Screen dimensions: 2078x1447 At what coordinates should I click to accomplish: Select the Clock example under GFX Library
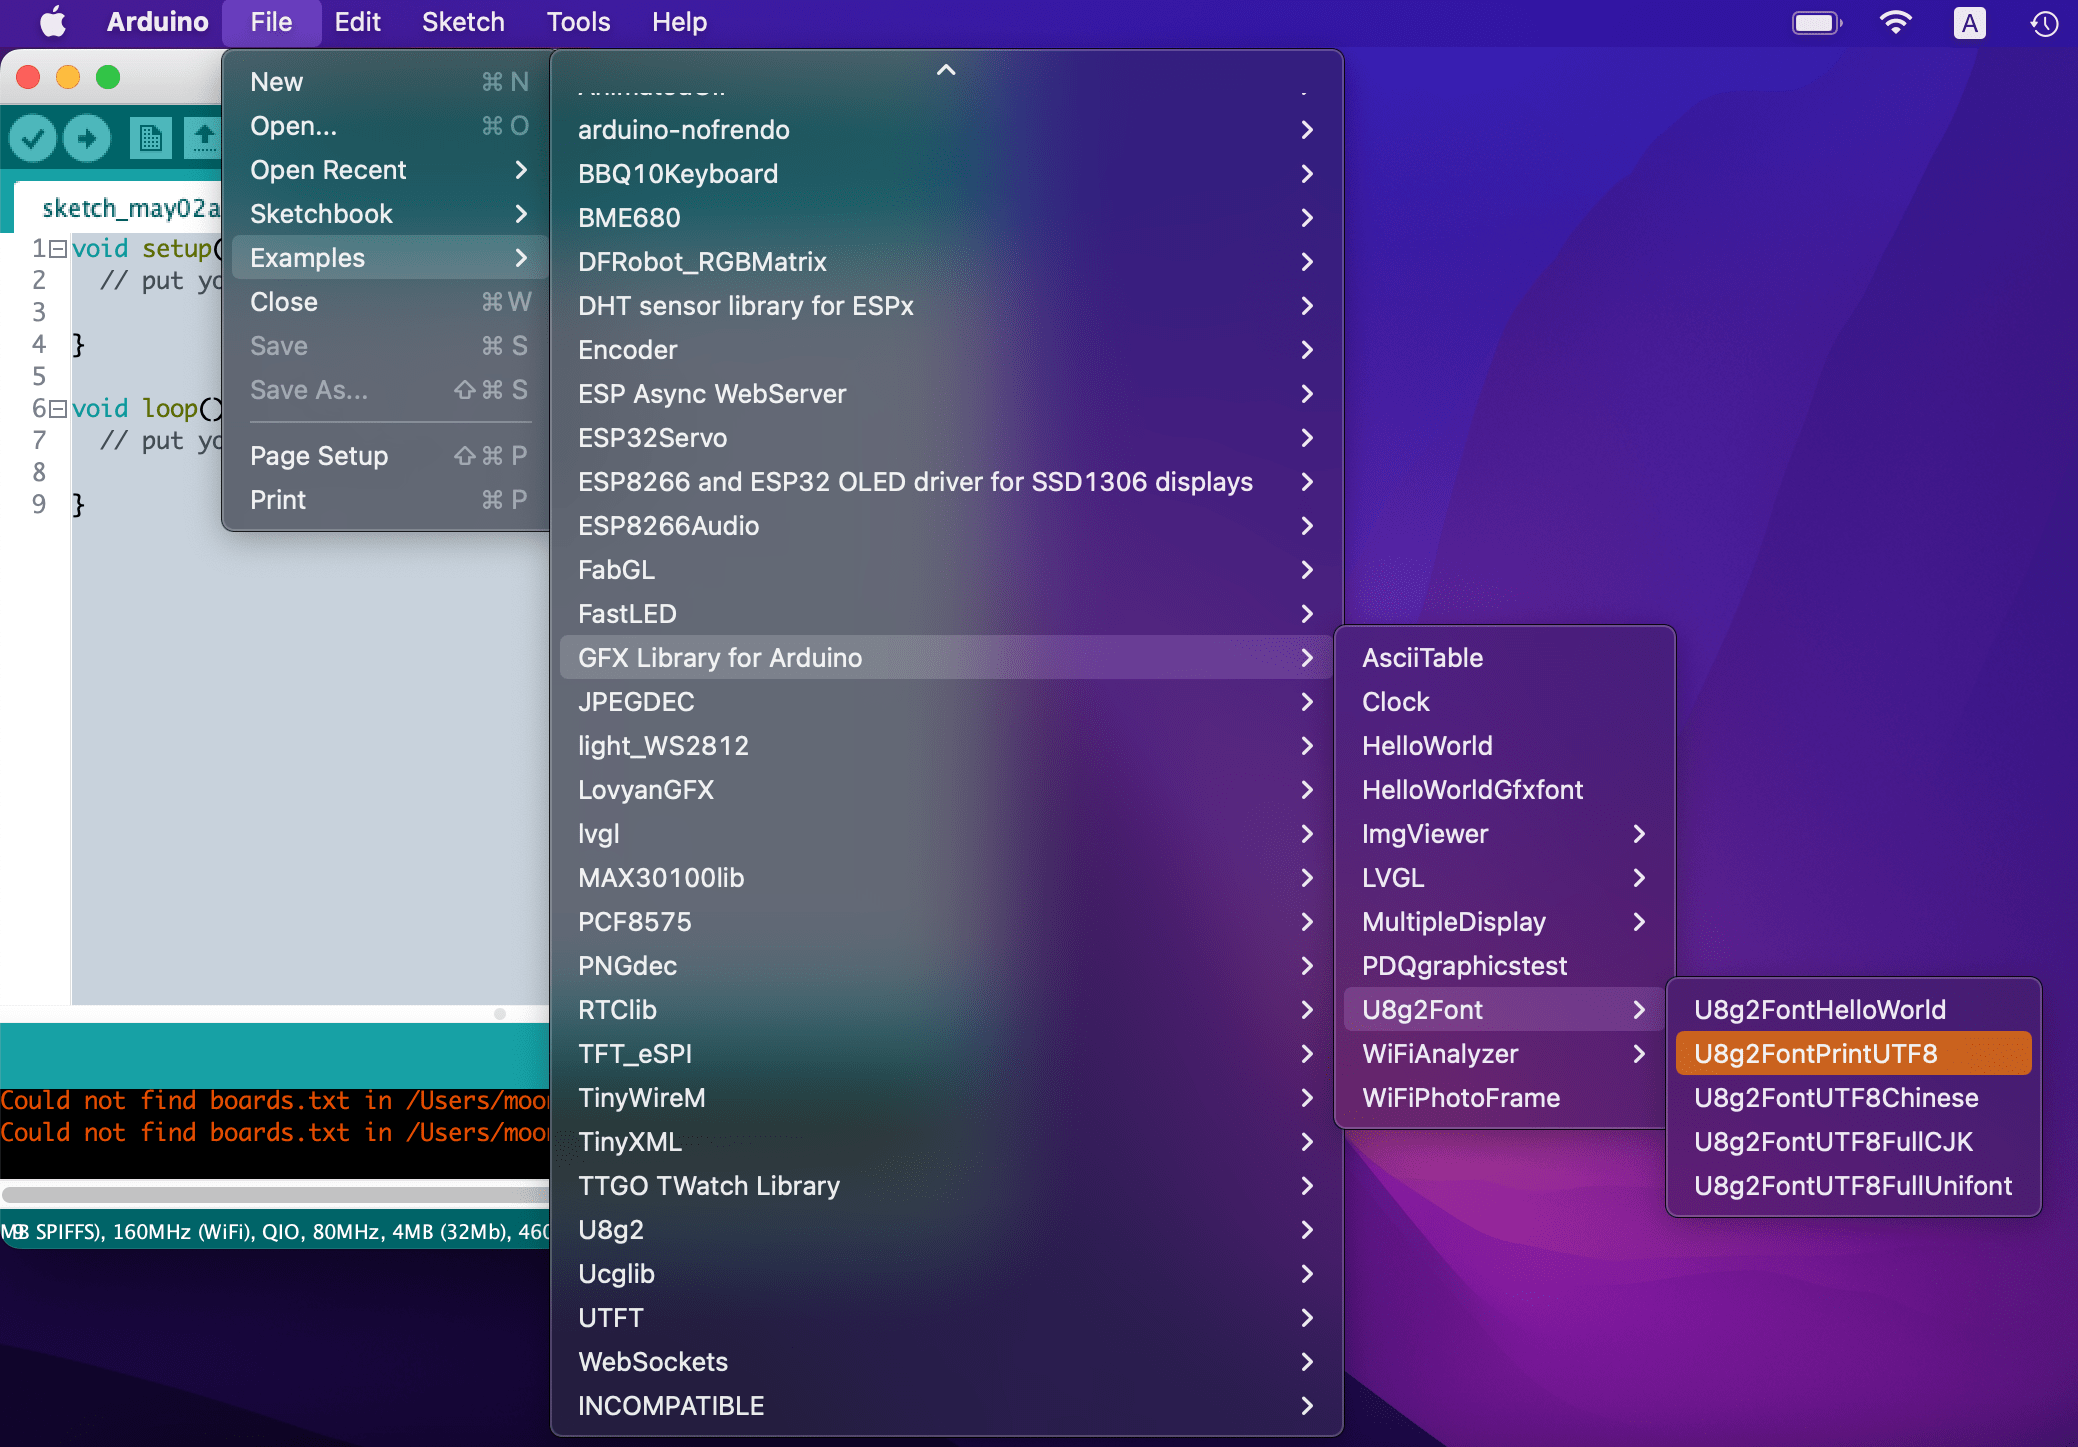[x=1395, y=701]
